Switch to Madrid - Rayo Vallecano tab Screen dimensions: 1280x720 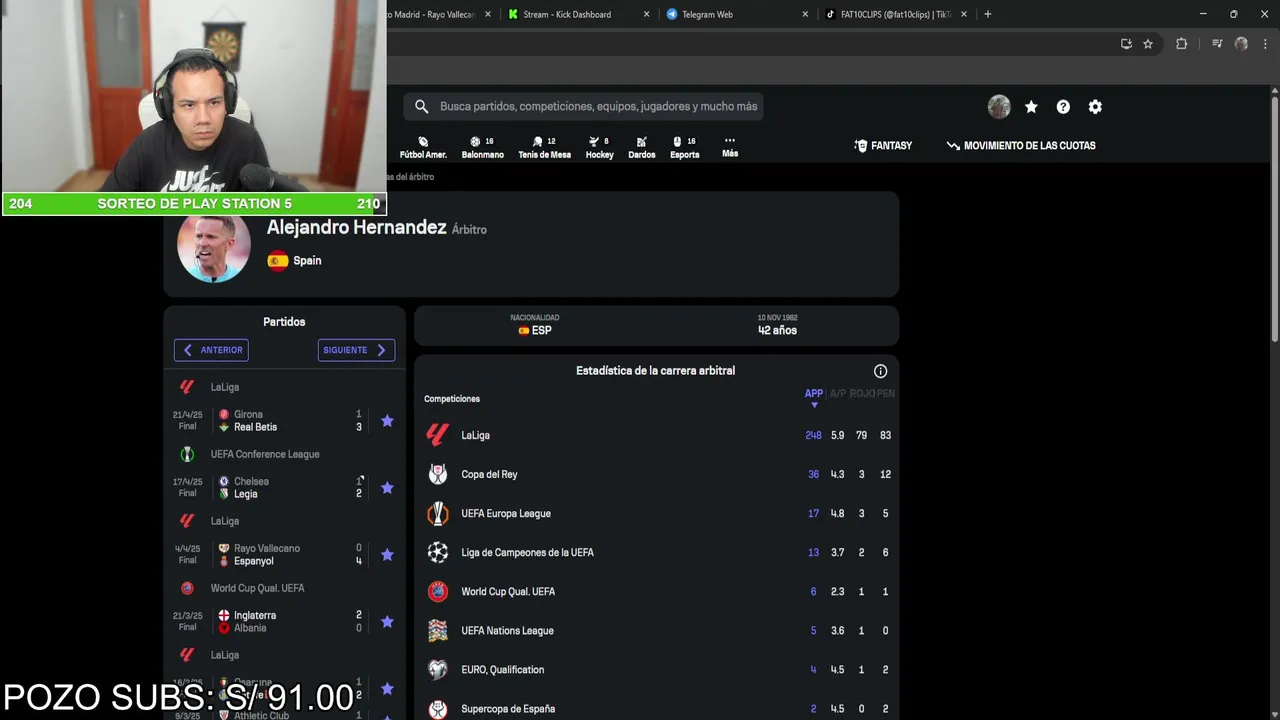(x=431, y=14)
